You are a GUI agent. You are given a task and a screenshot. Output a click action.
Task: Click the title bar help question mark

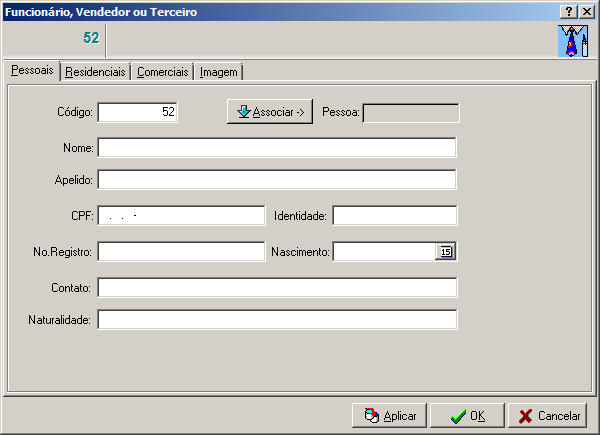coord(569,11)
